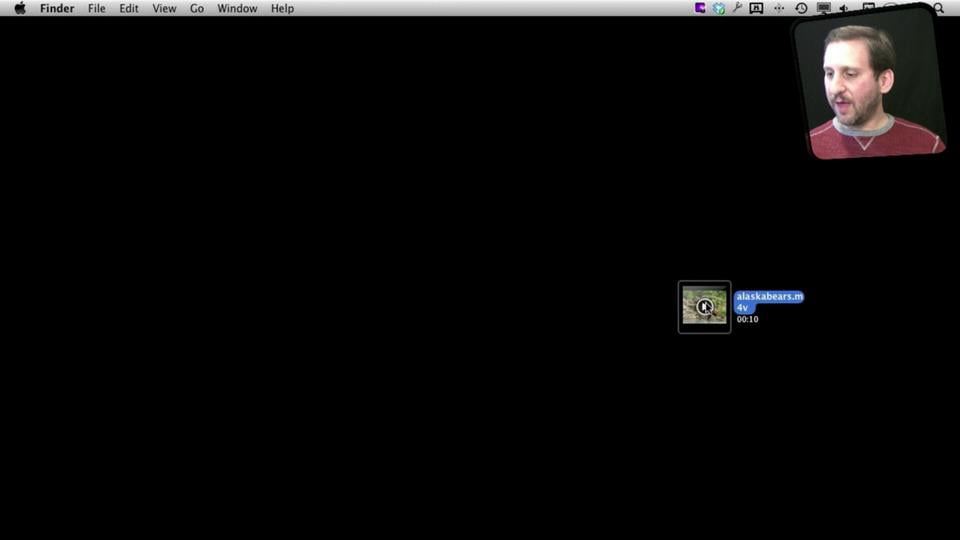Image resolution: width=960 pixels, height=540 pixels.
Task: Click the purple menu bar app icon
Action: pos(700,8)
